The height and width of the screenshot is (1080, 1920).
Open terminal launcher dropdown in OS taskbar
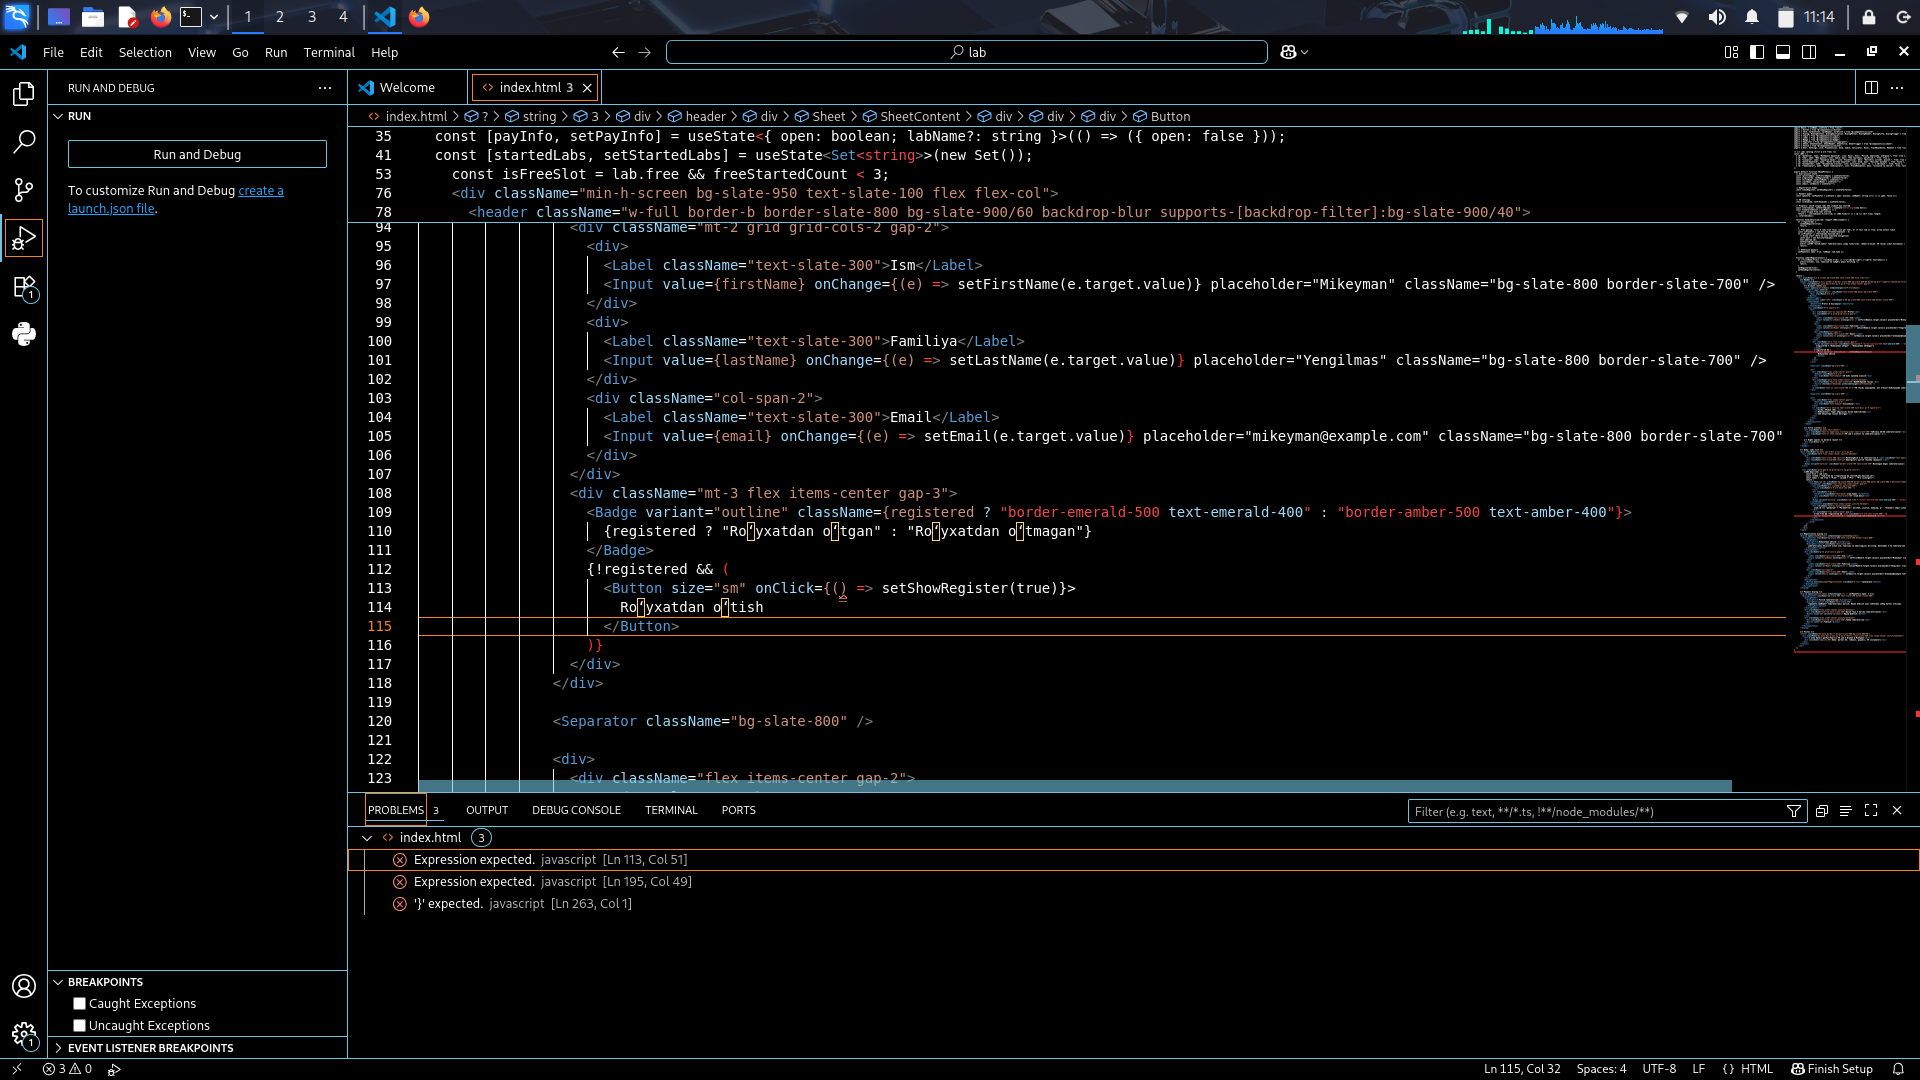click(214, 17)
